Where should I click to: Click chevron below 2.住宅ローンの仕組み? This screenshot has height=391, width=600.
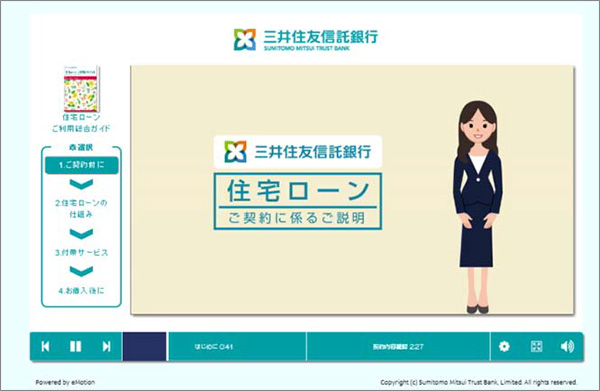tap(82, 233)
